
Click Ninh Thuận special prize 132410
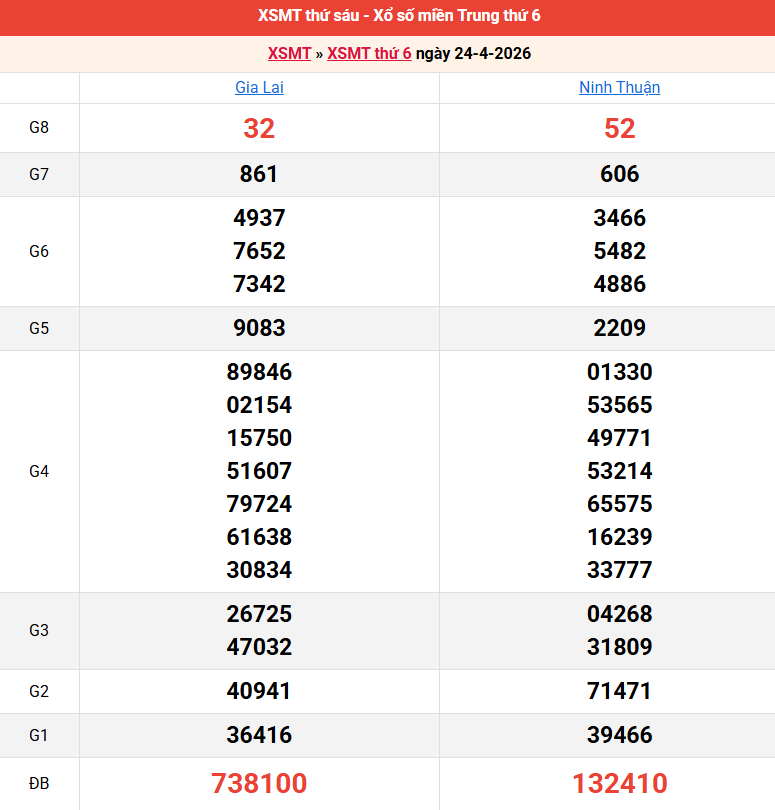coord(619,783)
